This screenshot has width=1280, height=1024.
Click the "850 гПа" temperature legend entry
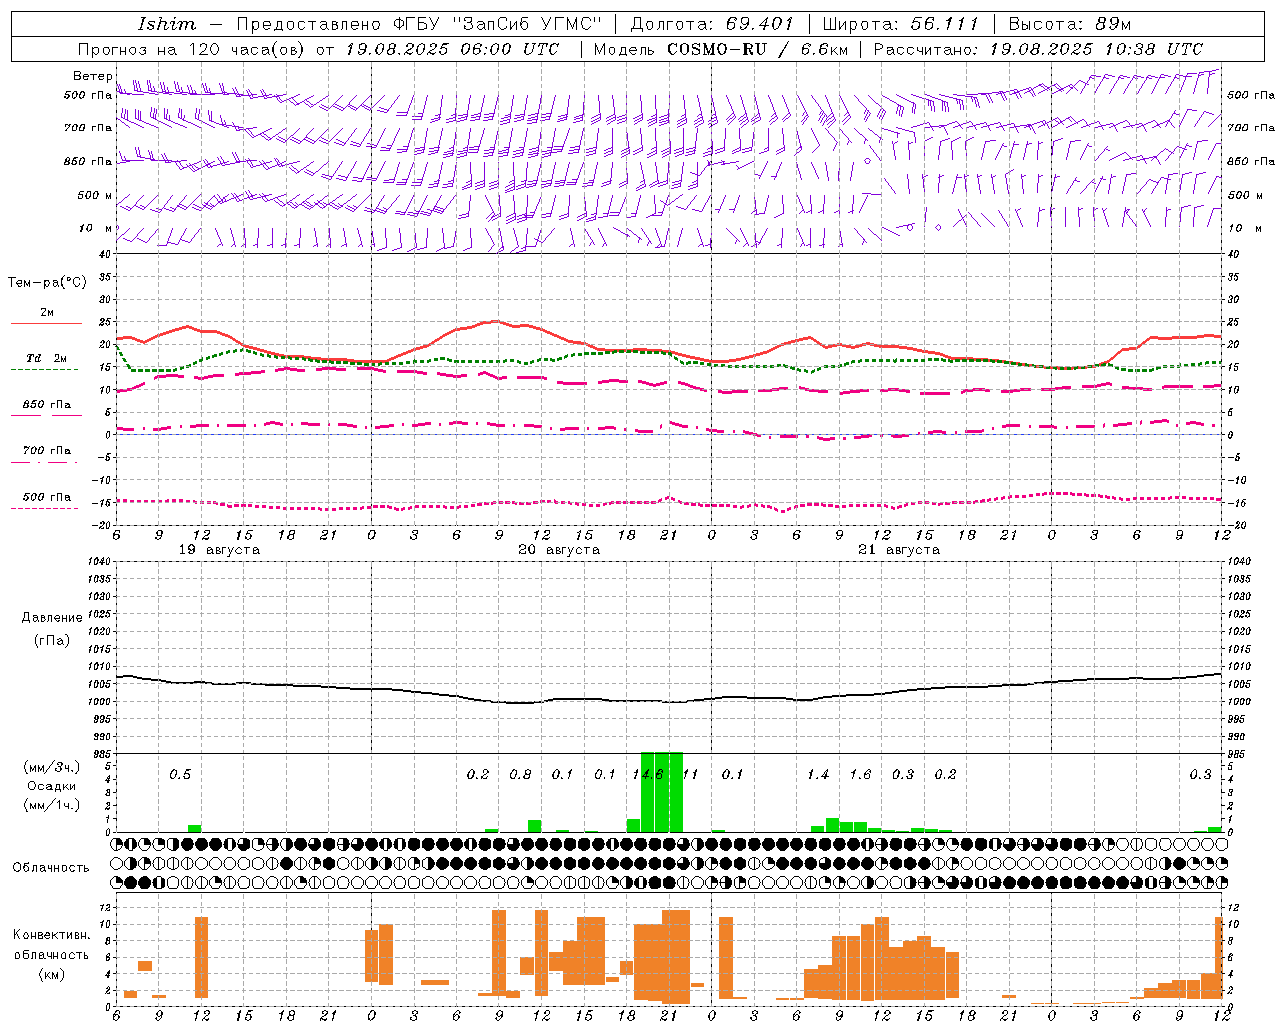[46, 405]
